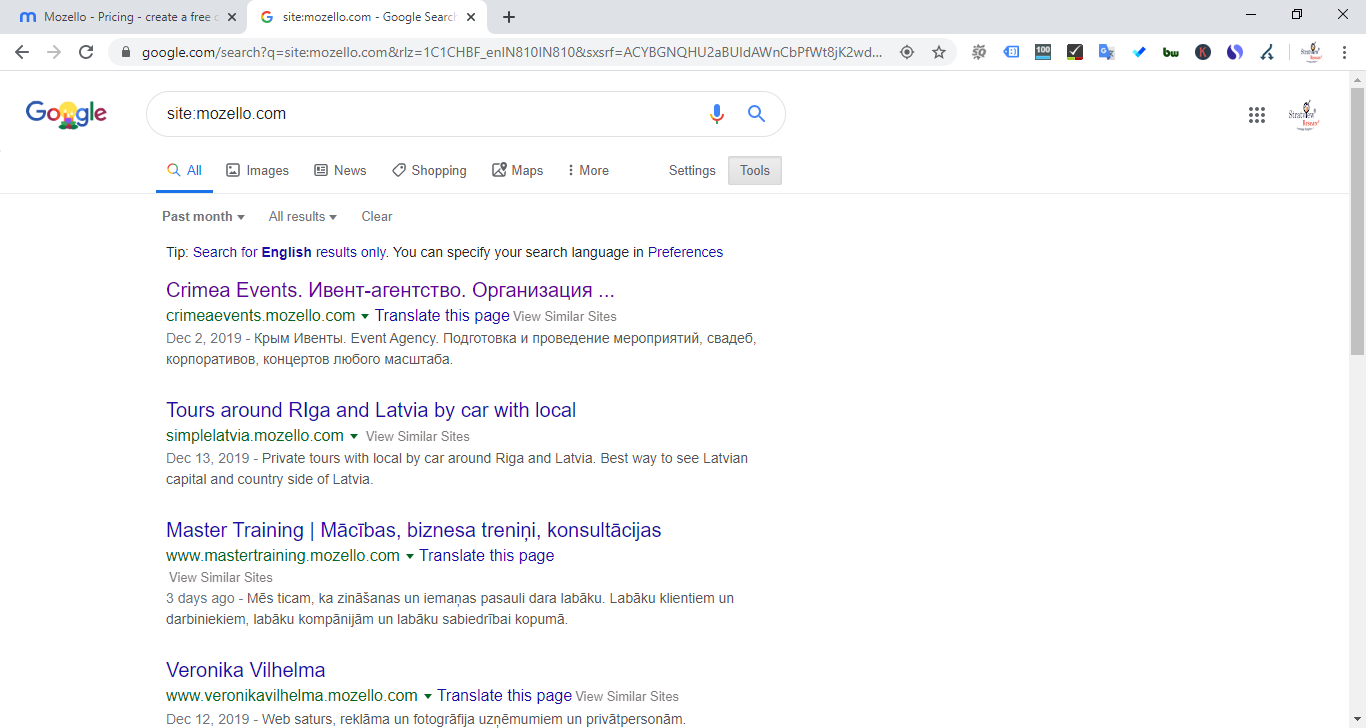The height and width of the screenshot is (728, 1366).
Task: Expand simplelatvia.mozello.com result options arrow
Action: pyautogui.click(x=353, y=437)
